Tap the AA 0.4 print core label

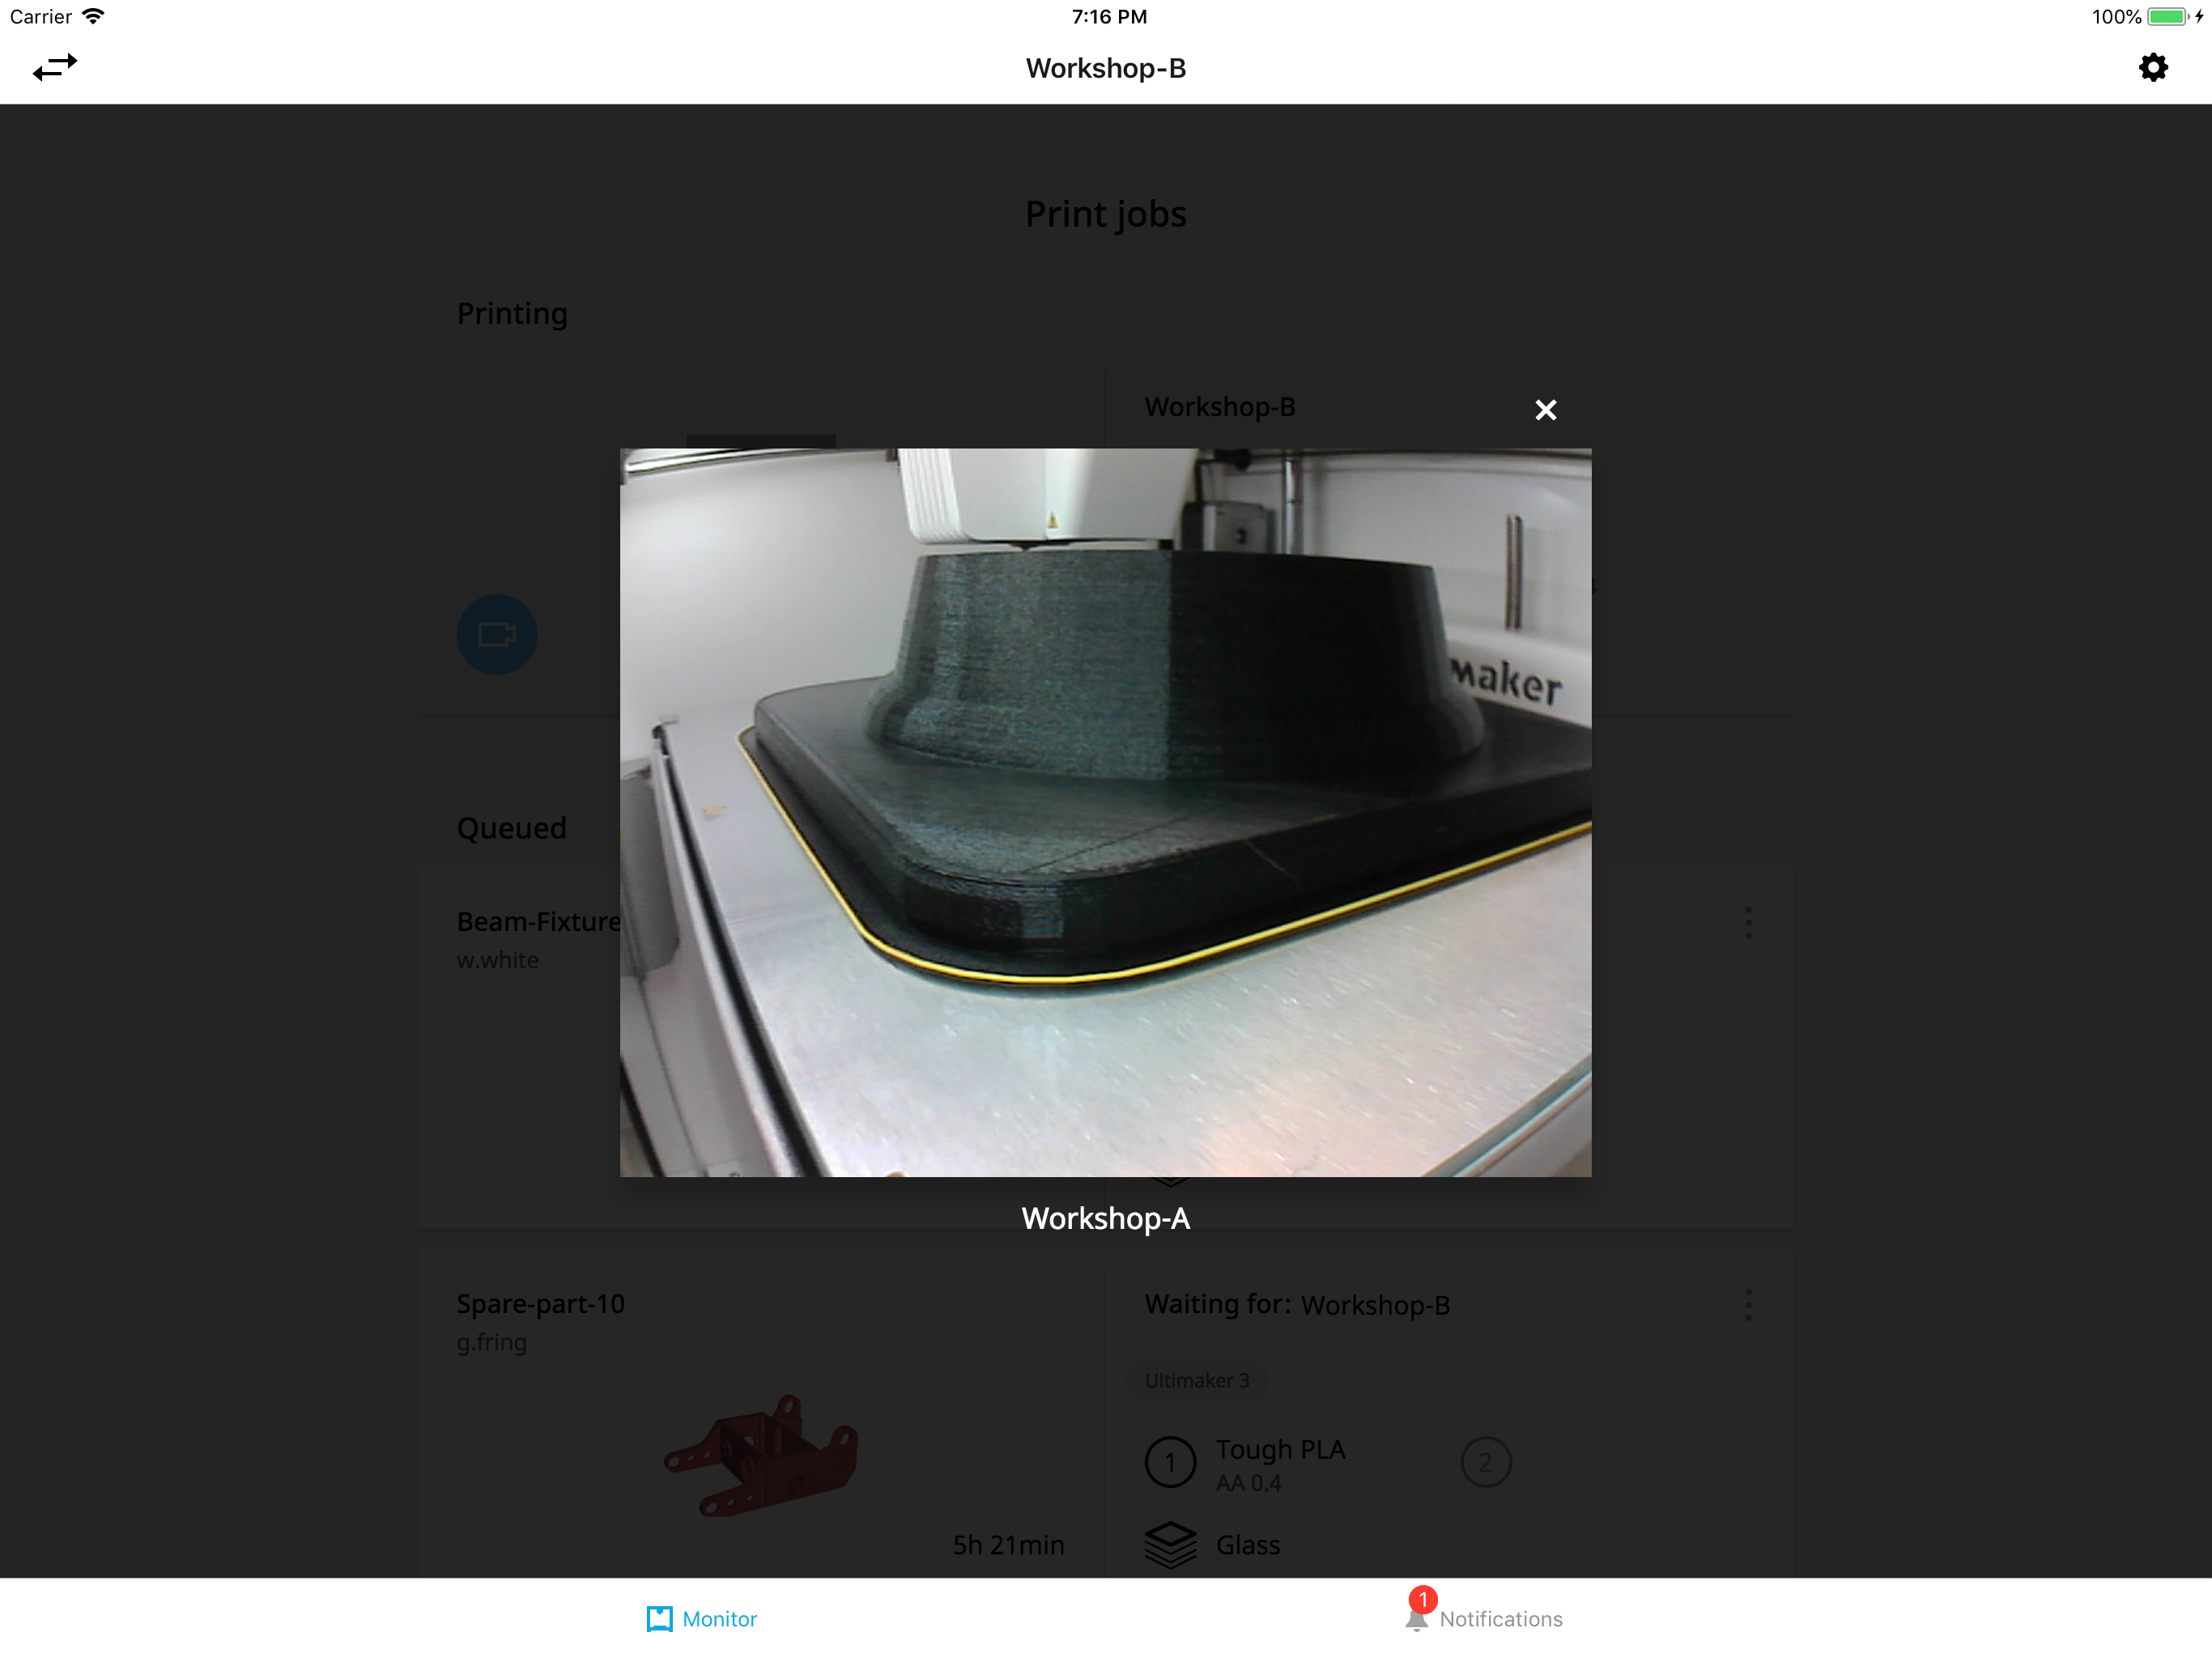1248,1483
